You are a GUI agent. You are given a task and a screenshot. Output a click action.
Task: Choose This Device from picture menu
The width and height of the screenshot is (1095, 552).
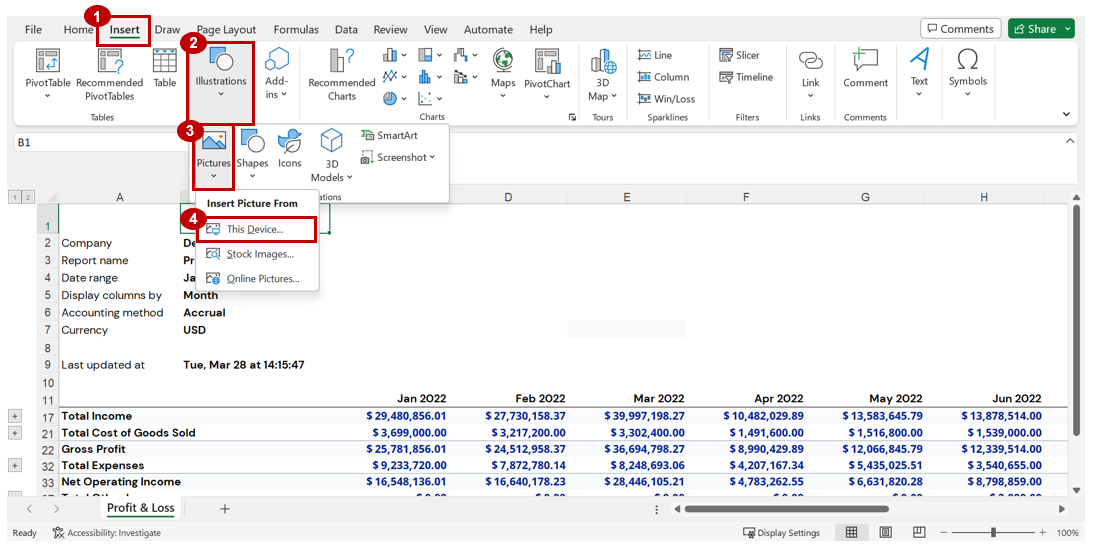(x=255, y=229)
